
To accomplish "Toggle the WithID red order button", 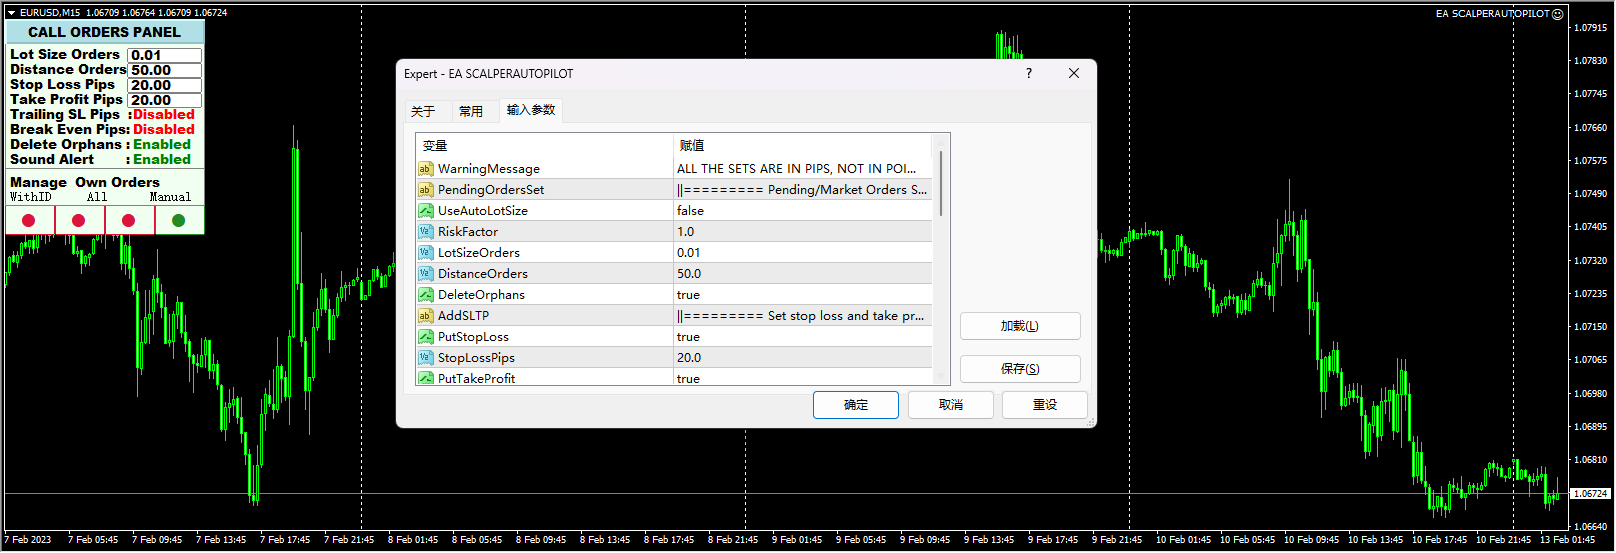I will (x=29, y=220).
